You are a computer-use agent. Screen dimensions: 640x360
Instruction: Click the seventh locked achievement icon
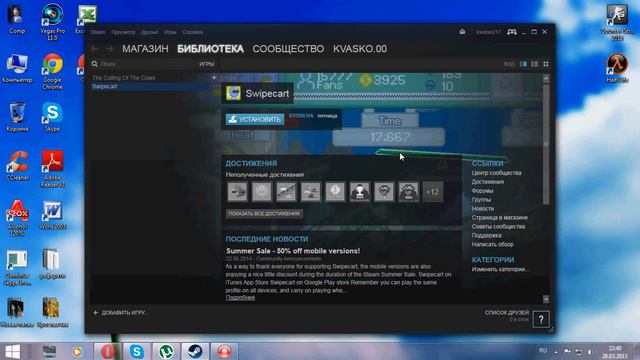[384, 191]
